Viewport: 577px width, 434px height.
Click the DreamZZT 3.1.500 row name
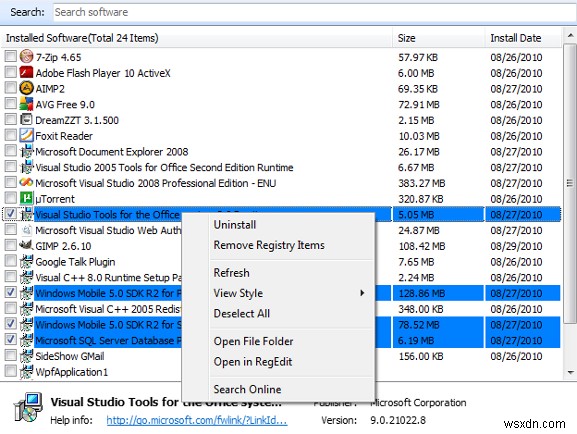click(x=77, y=120)
